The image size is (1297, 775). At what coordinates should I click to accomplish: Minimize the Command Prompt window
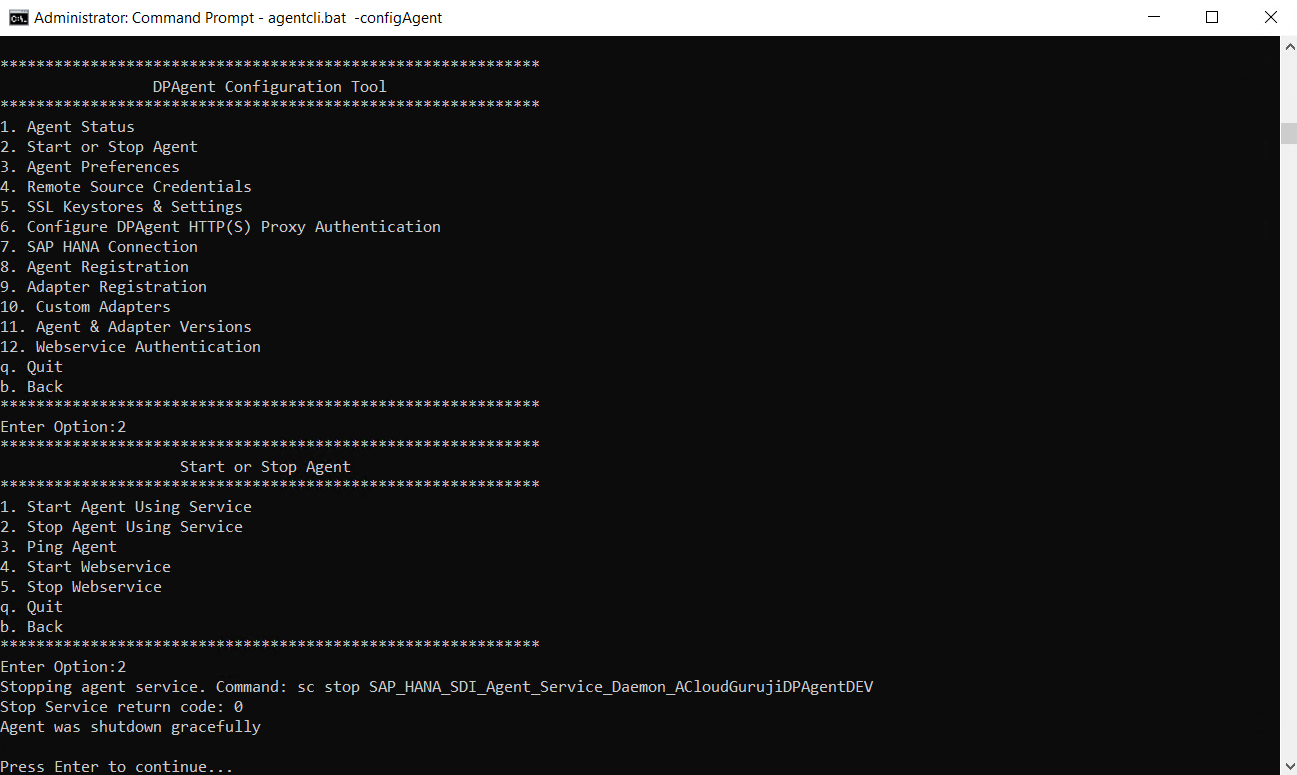pos(1155,17)
